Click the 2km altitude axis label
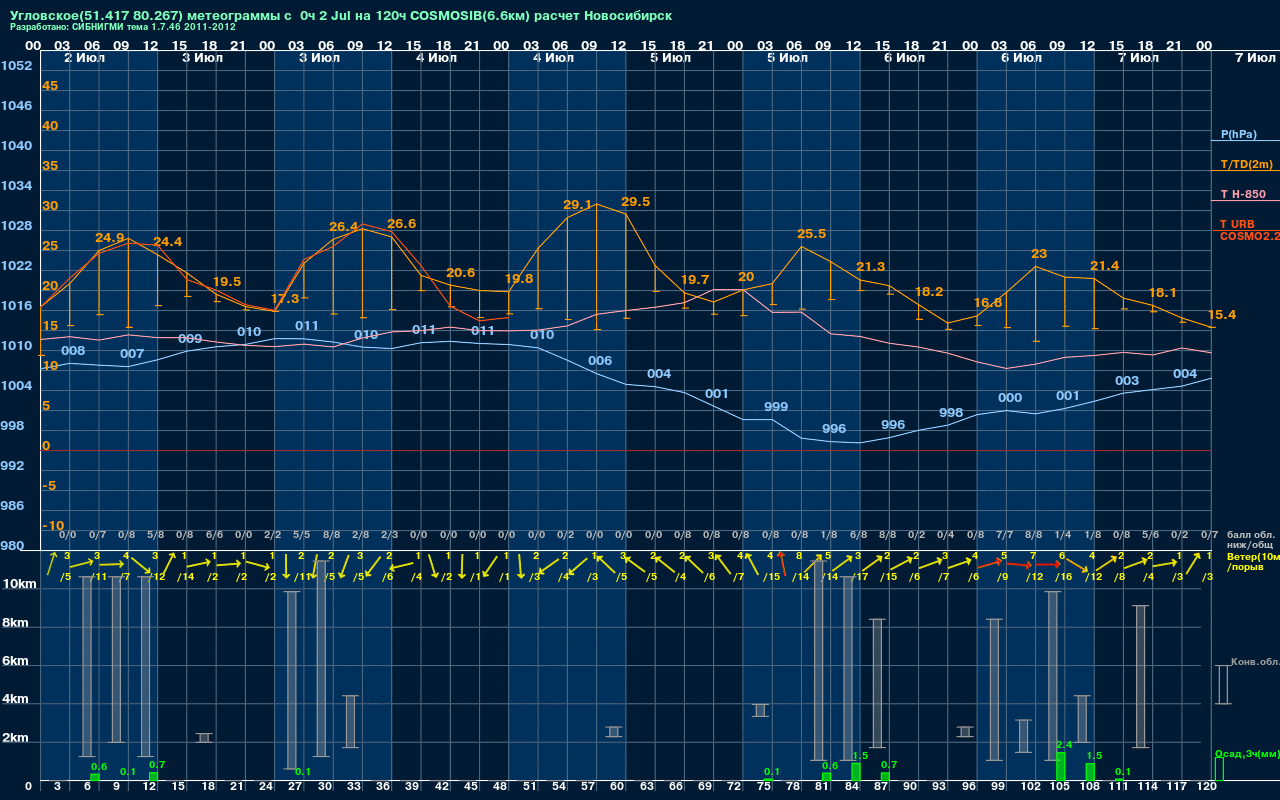Viewport: 1280px width, 800px height. coord(16,739)
